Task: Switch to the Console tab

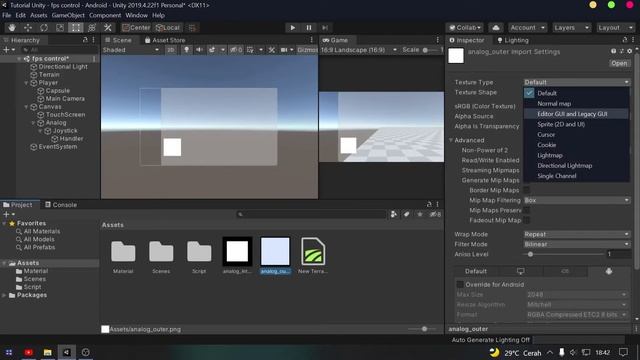Action: click(x=61, y=204)
